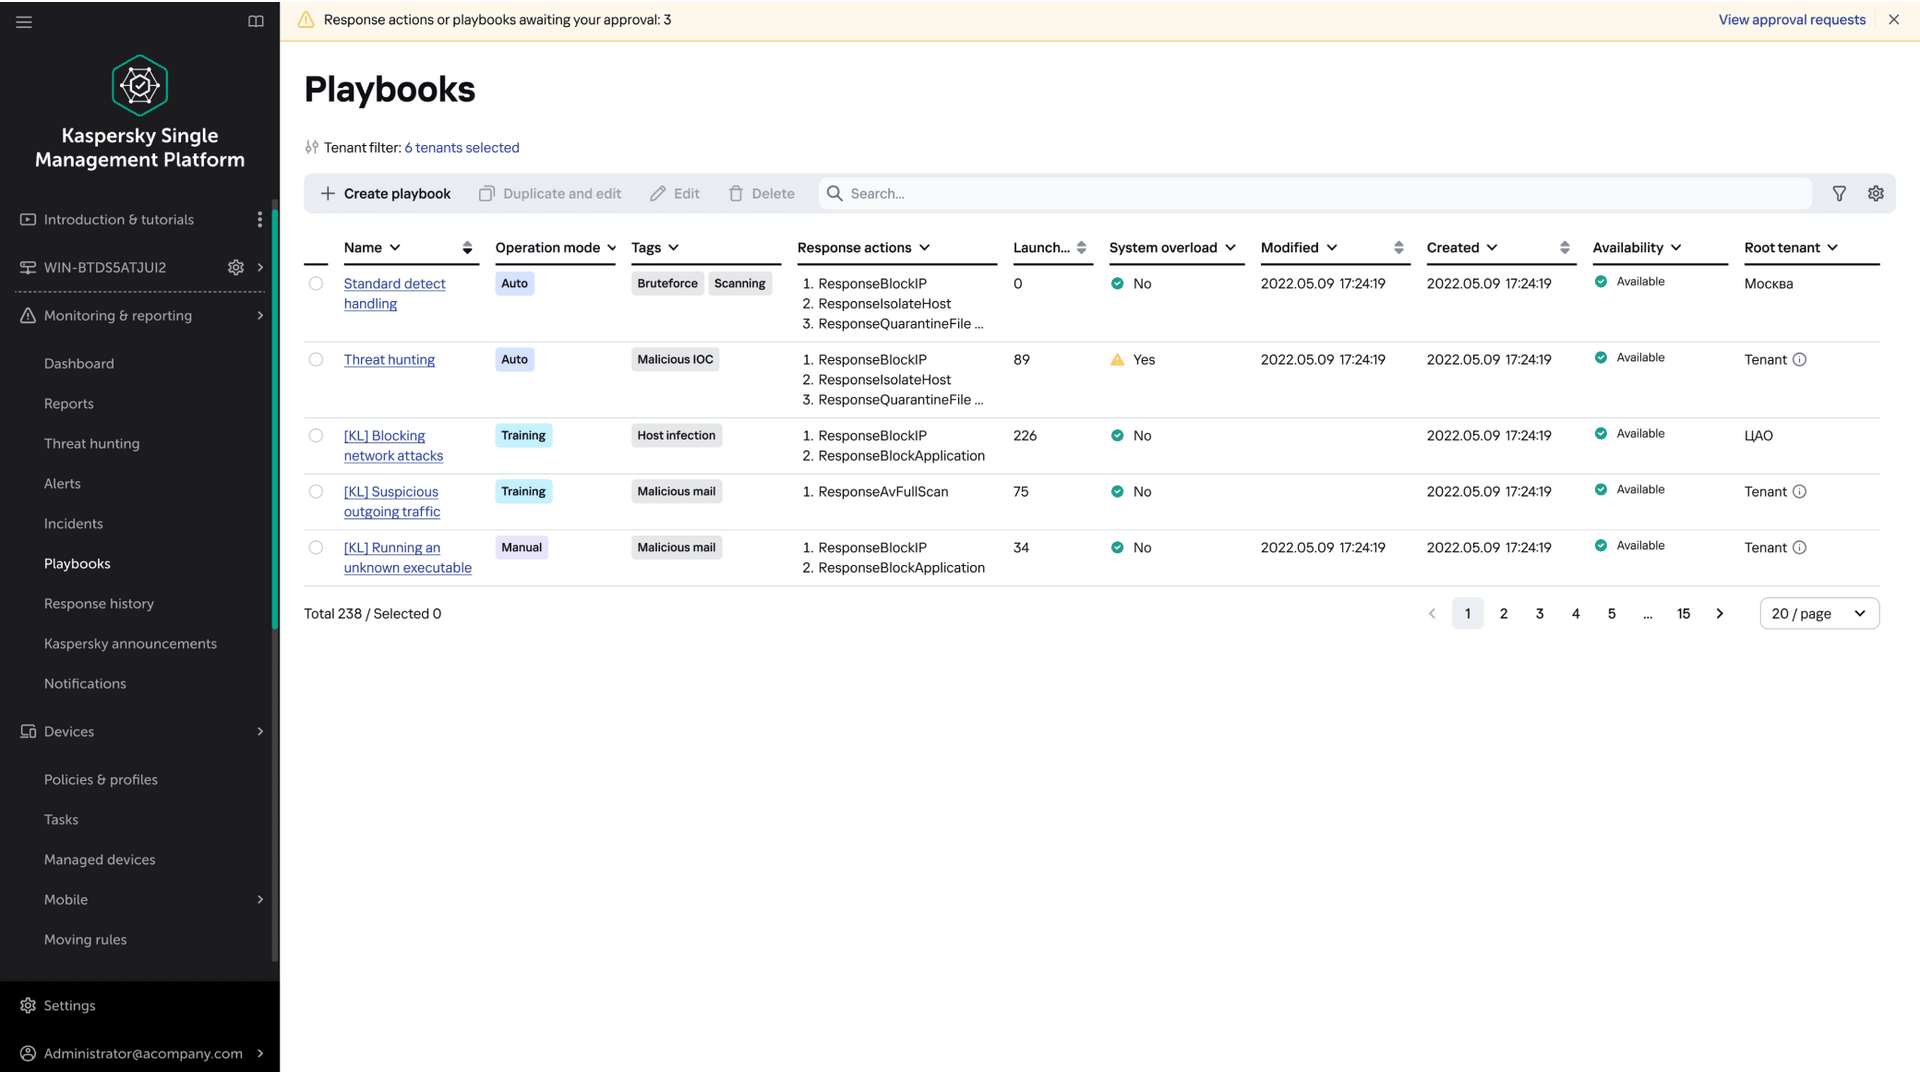The image size is (1920, 1072).
Task: Go to Incidents in sidebar
Action: point(73,524)
